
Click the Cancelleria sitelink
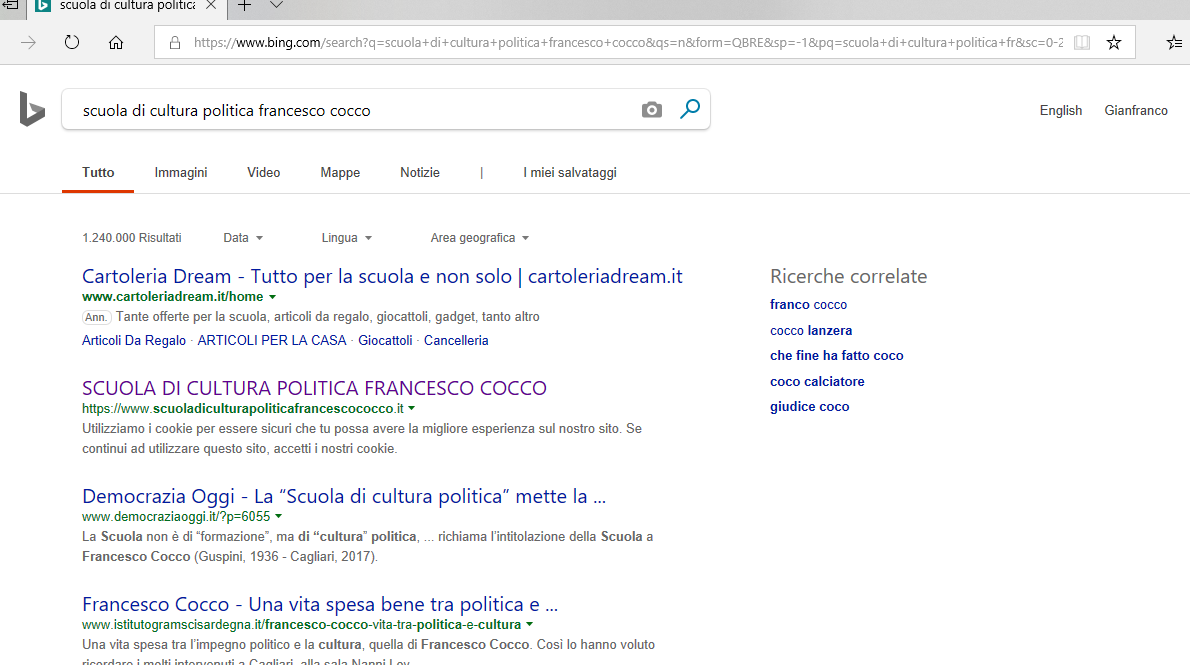(456, 340)
